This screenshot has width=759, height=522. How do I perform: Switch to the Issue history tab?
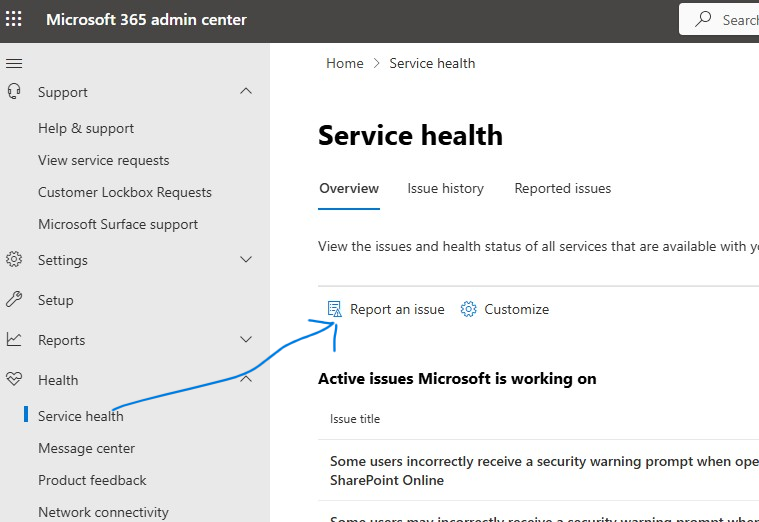(445, 188)
